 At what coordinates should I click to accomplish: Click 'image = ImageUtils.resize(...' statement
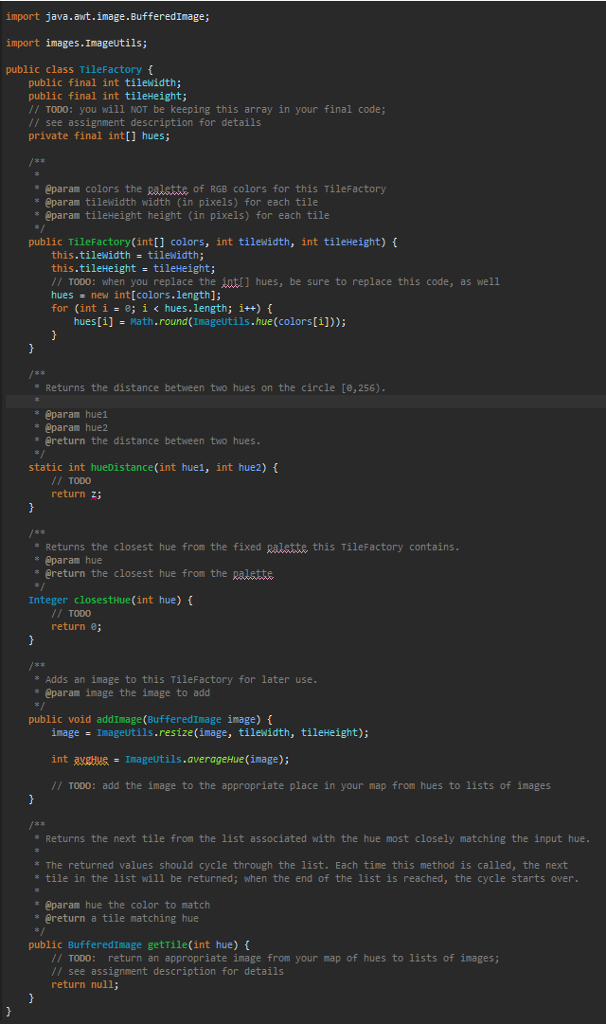point(210,733)
